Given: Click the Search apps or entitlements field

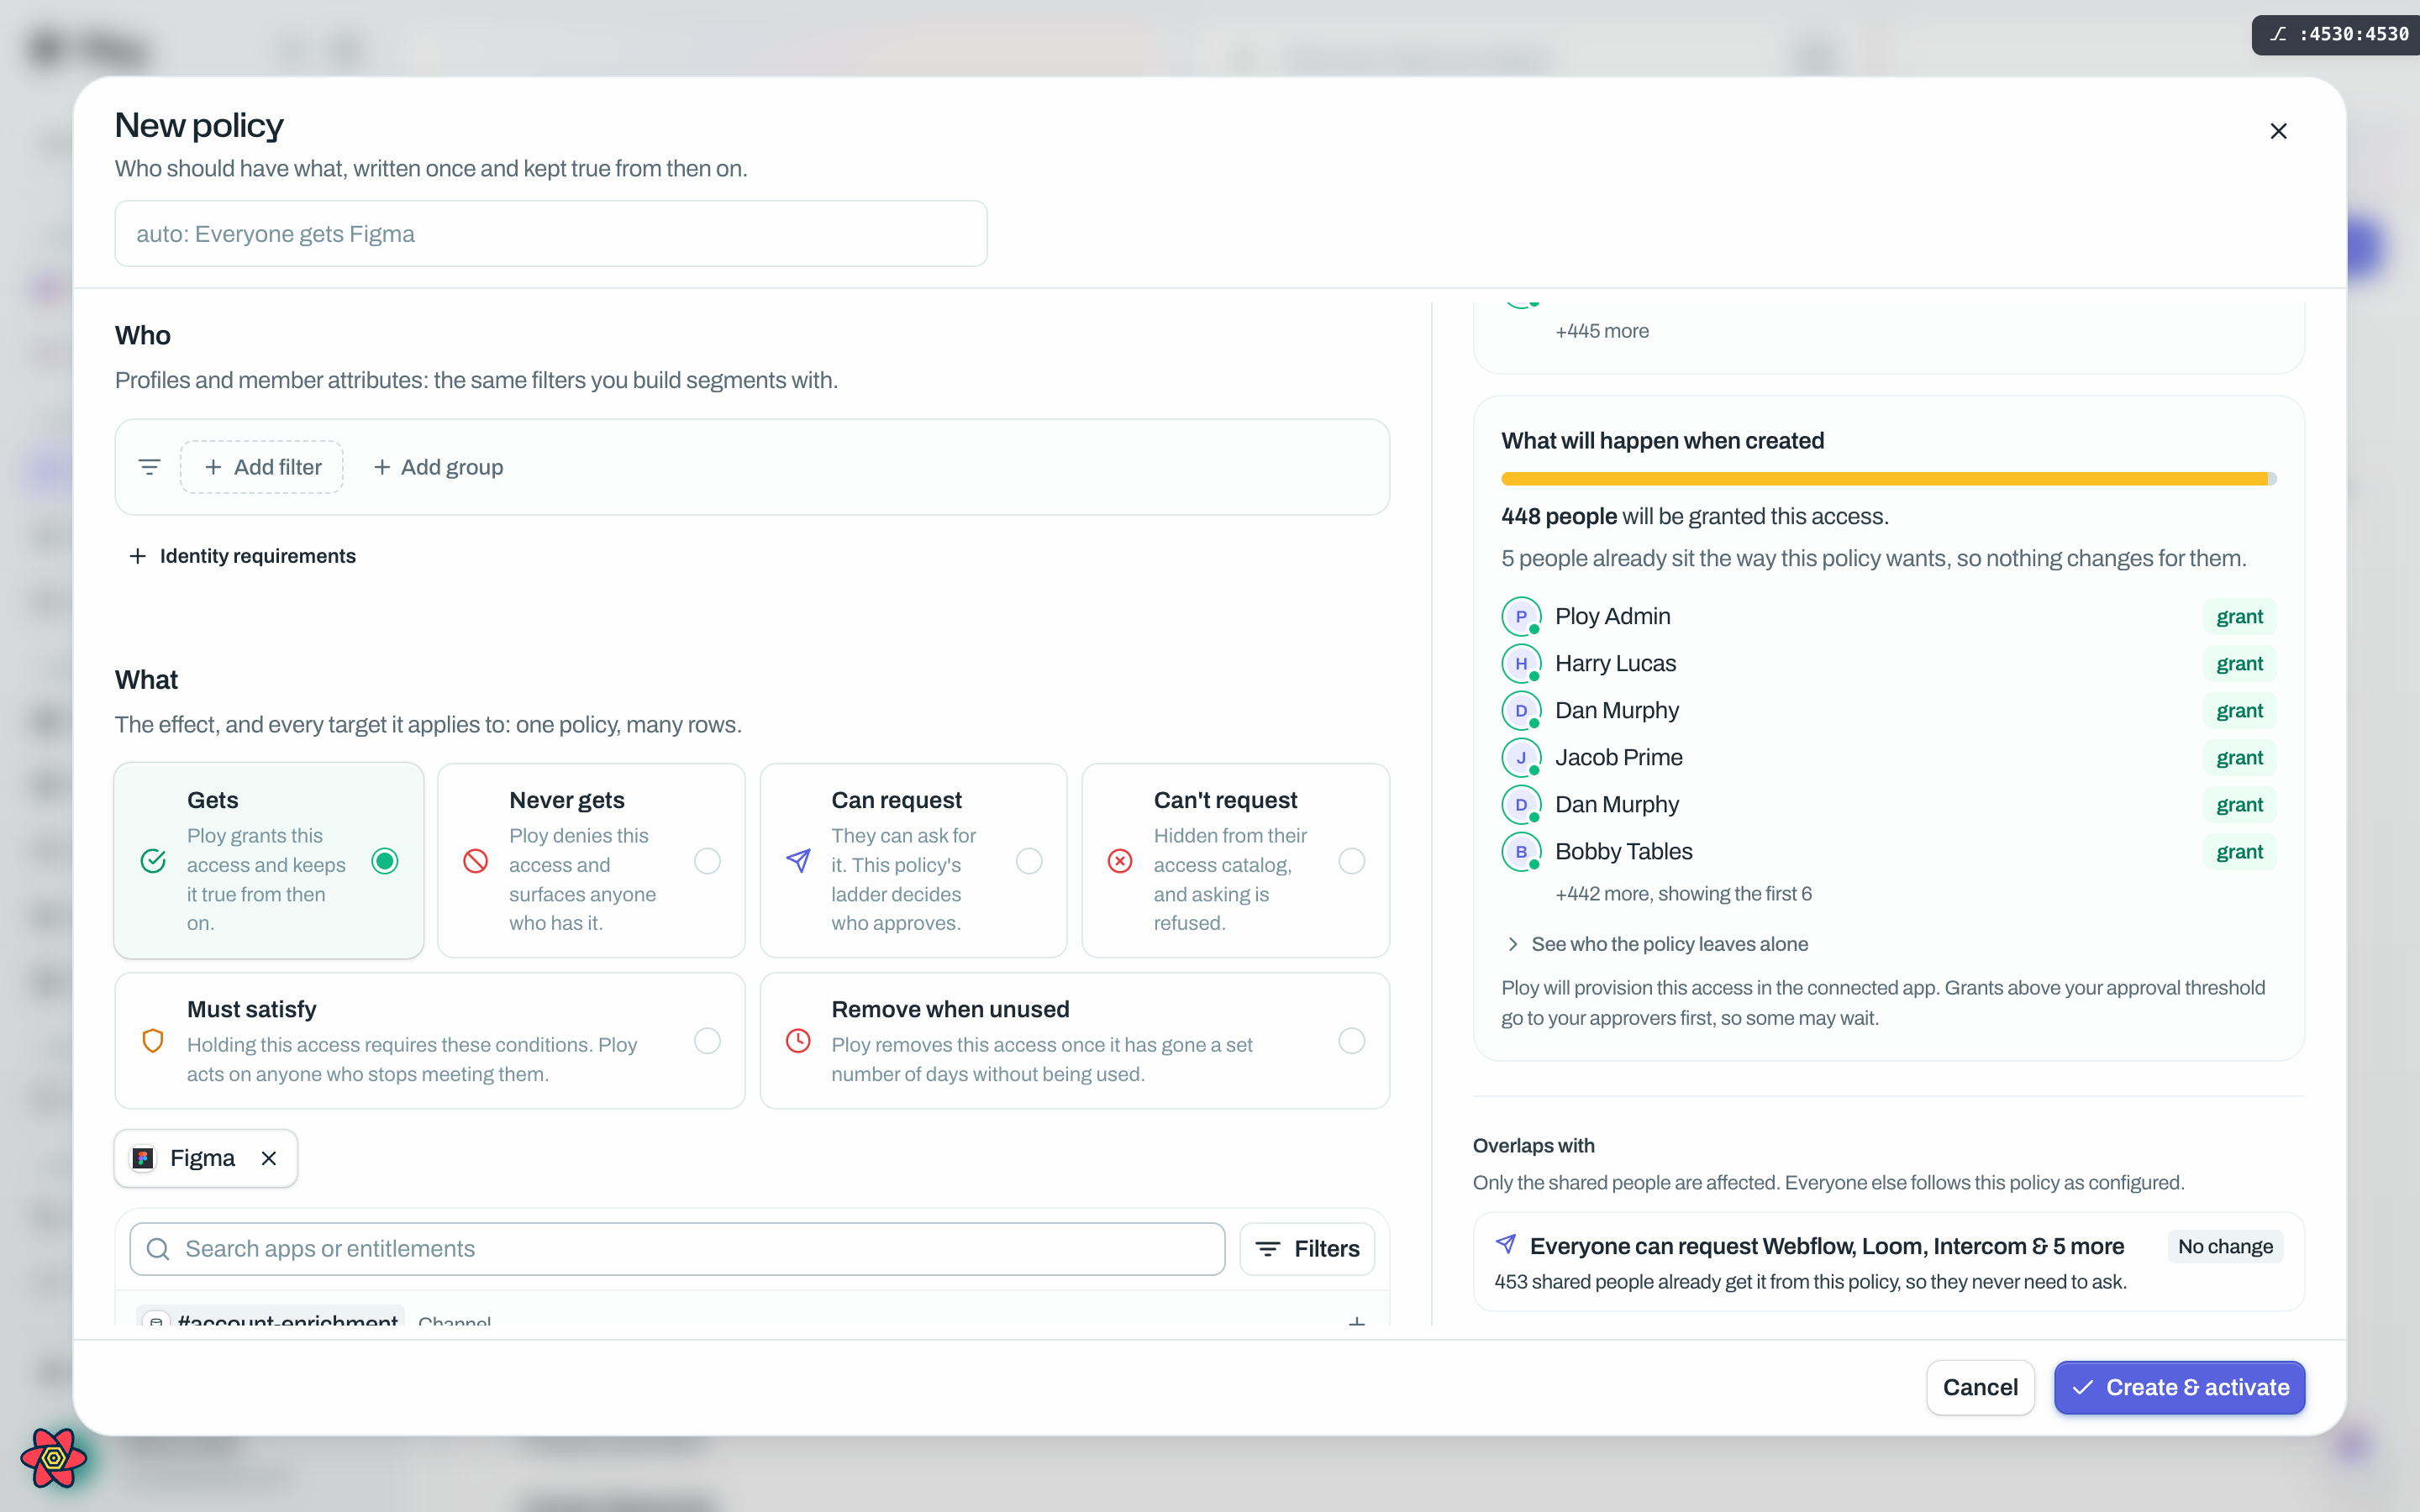Looking at the screenshot, I should (677, 1249).
